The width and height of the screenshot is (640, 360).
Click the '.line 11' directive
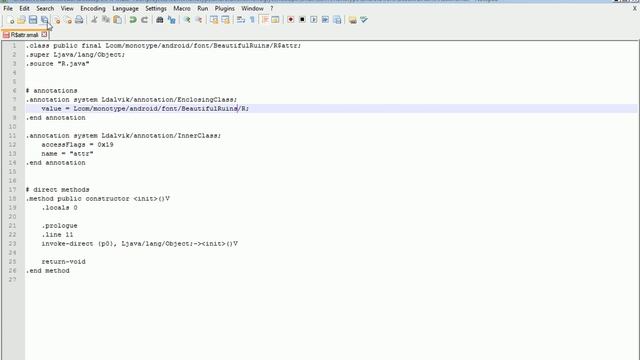58,234
